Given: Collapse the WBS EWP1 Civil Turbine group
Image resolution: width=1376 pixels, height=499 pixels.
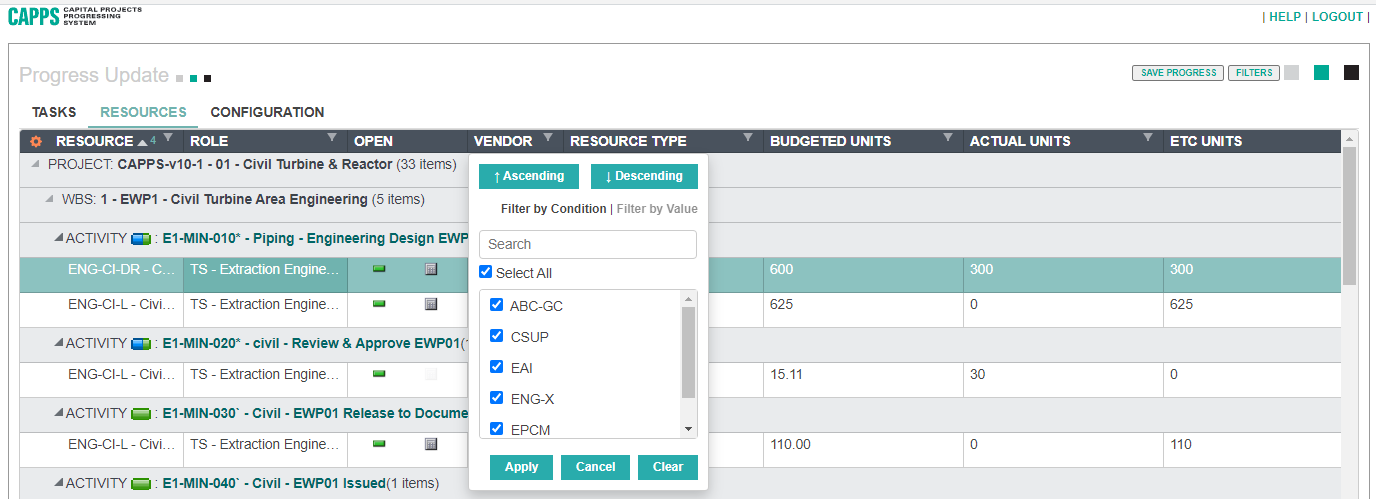Looking at the screenshot, I should [50, 199].
